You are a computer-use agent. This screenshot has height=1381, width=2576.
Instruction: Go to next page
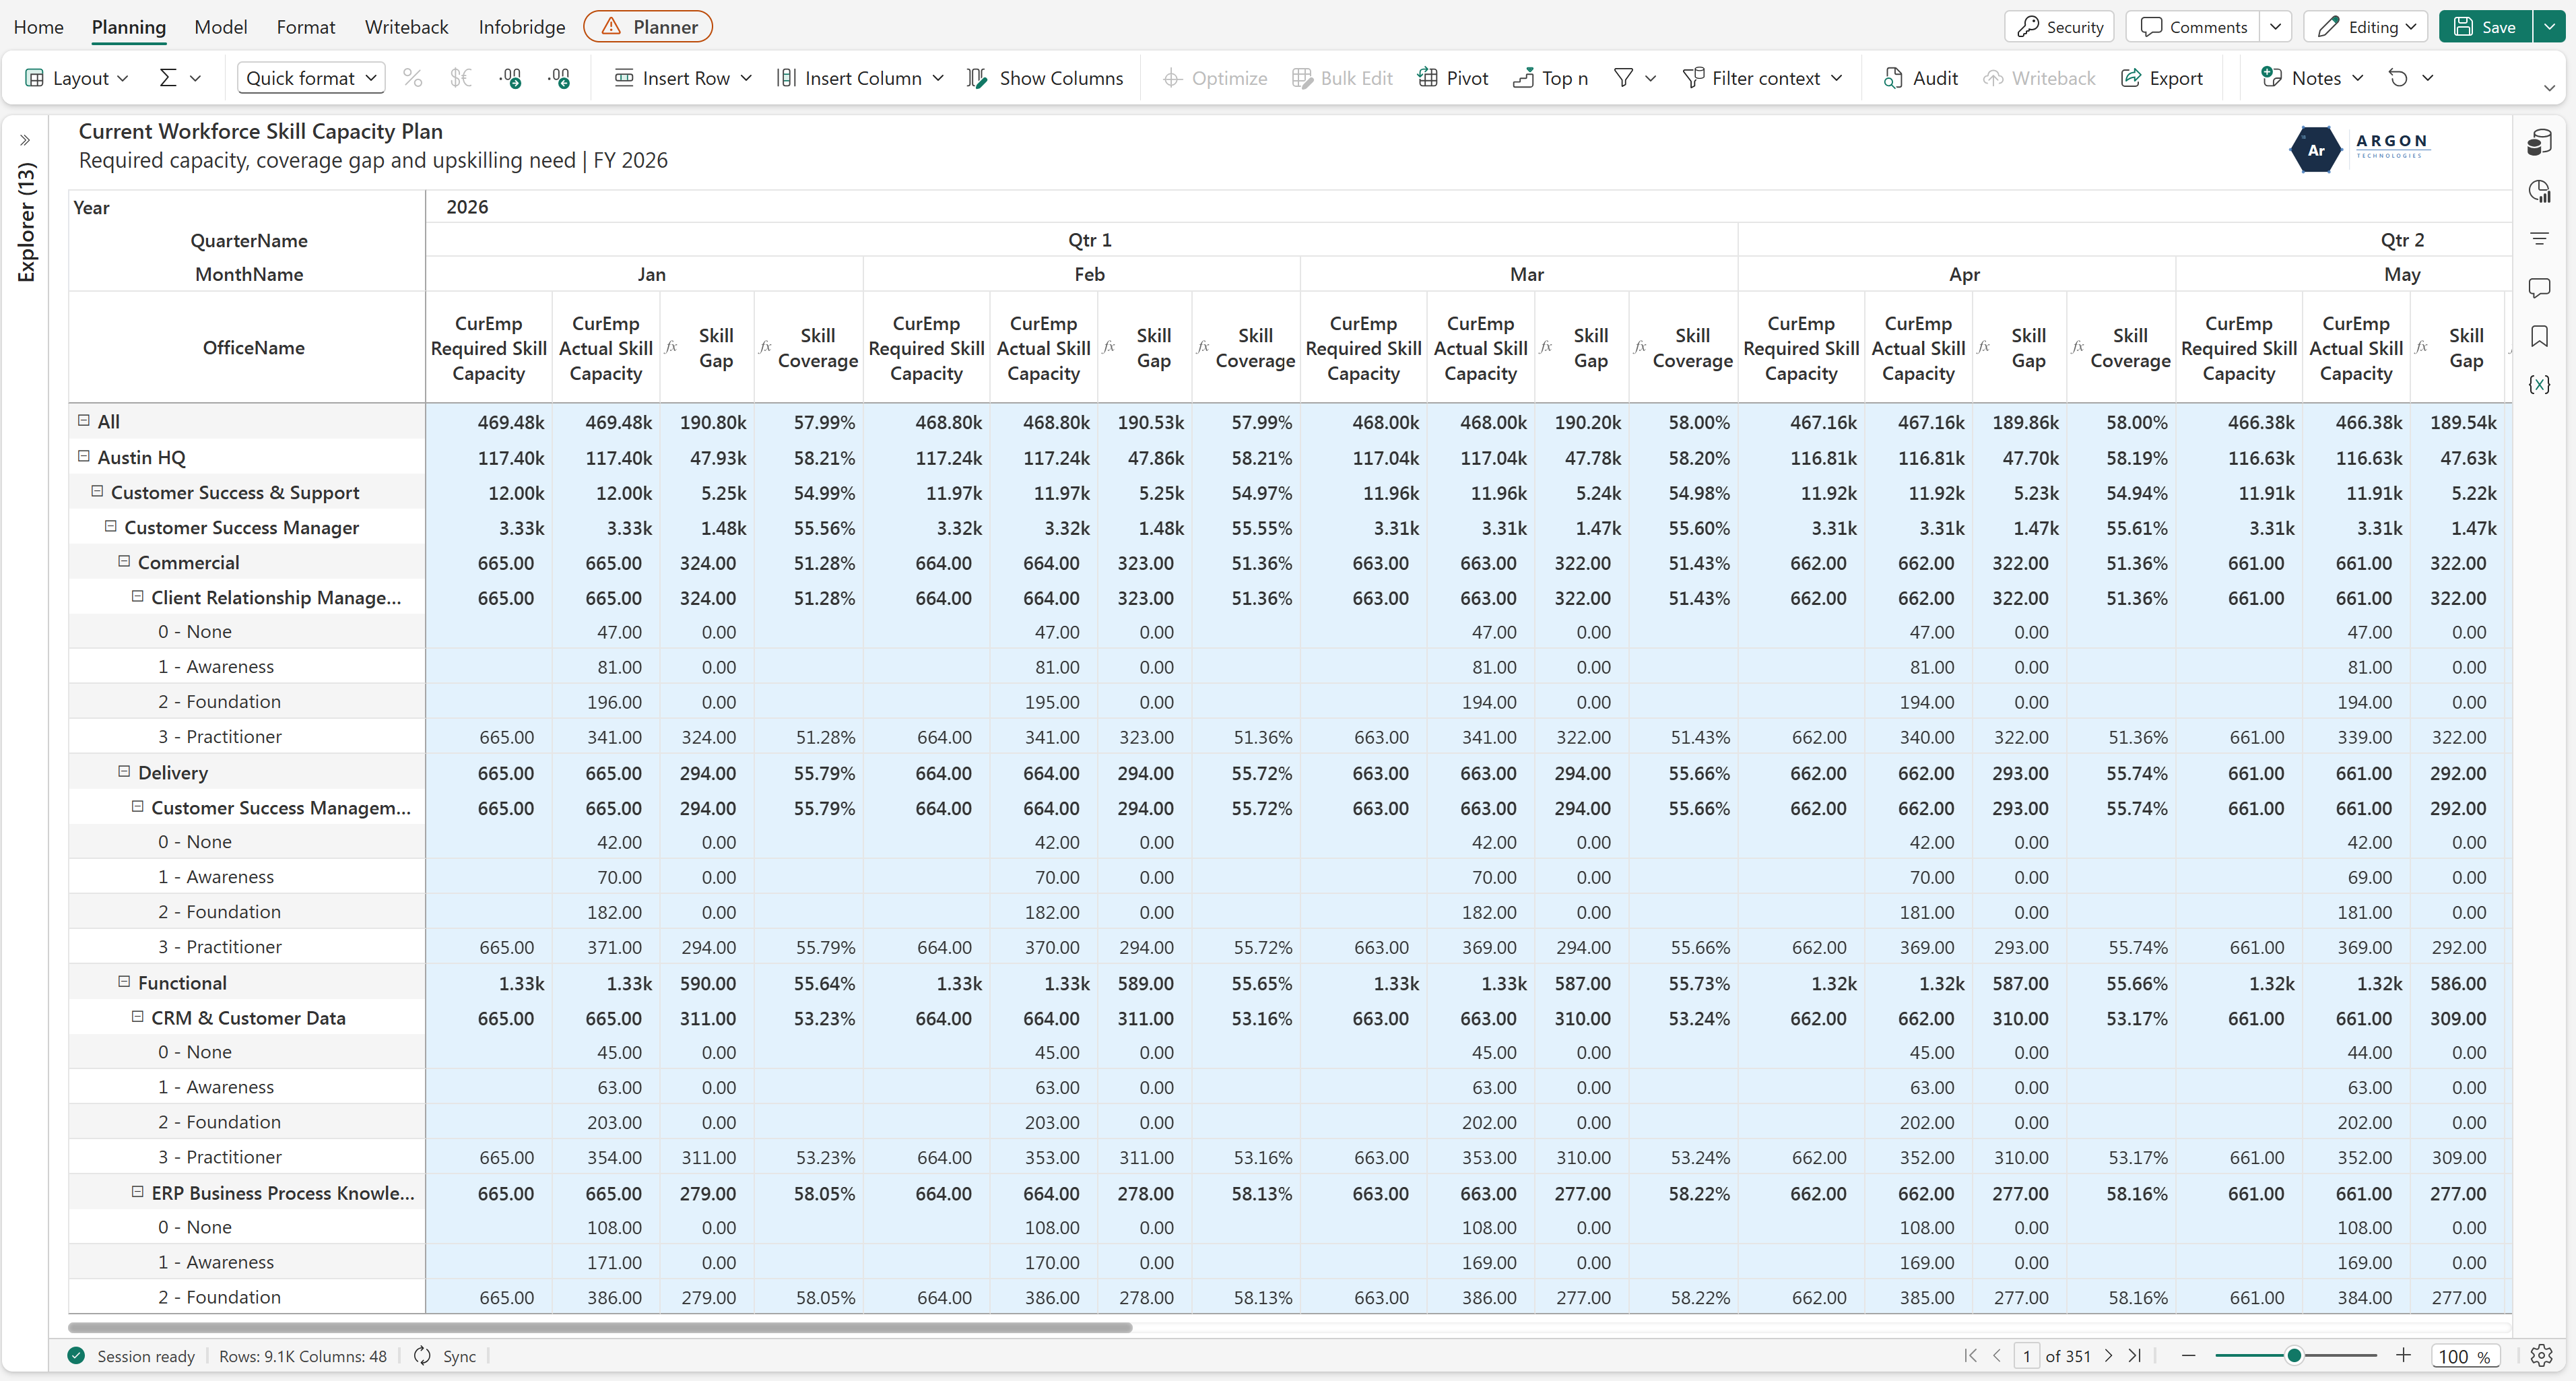click(x=2108, y=1356)
